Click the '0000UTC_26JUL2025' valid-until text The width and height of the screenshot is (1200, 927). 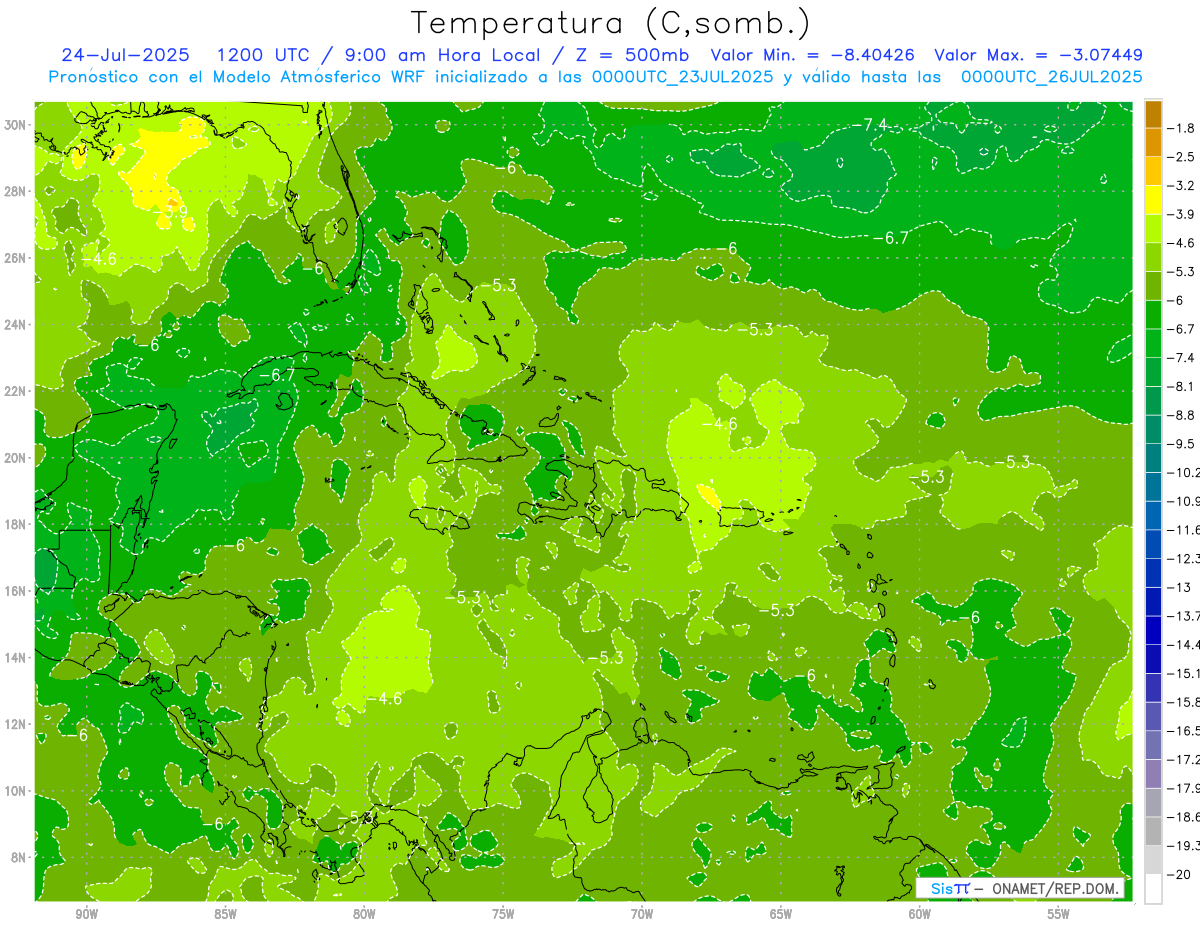1051,77
